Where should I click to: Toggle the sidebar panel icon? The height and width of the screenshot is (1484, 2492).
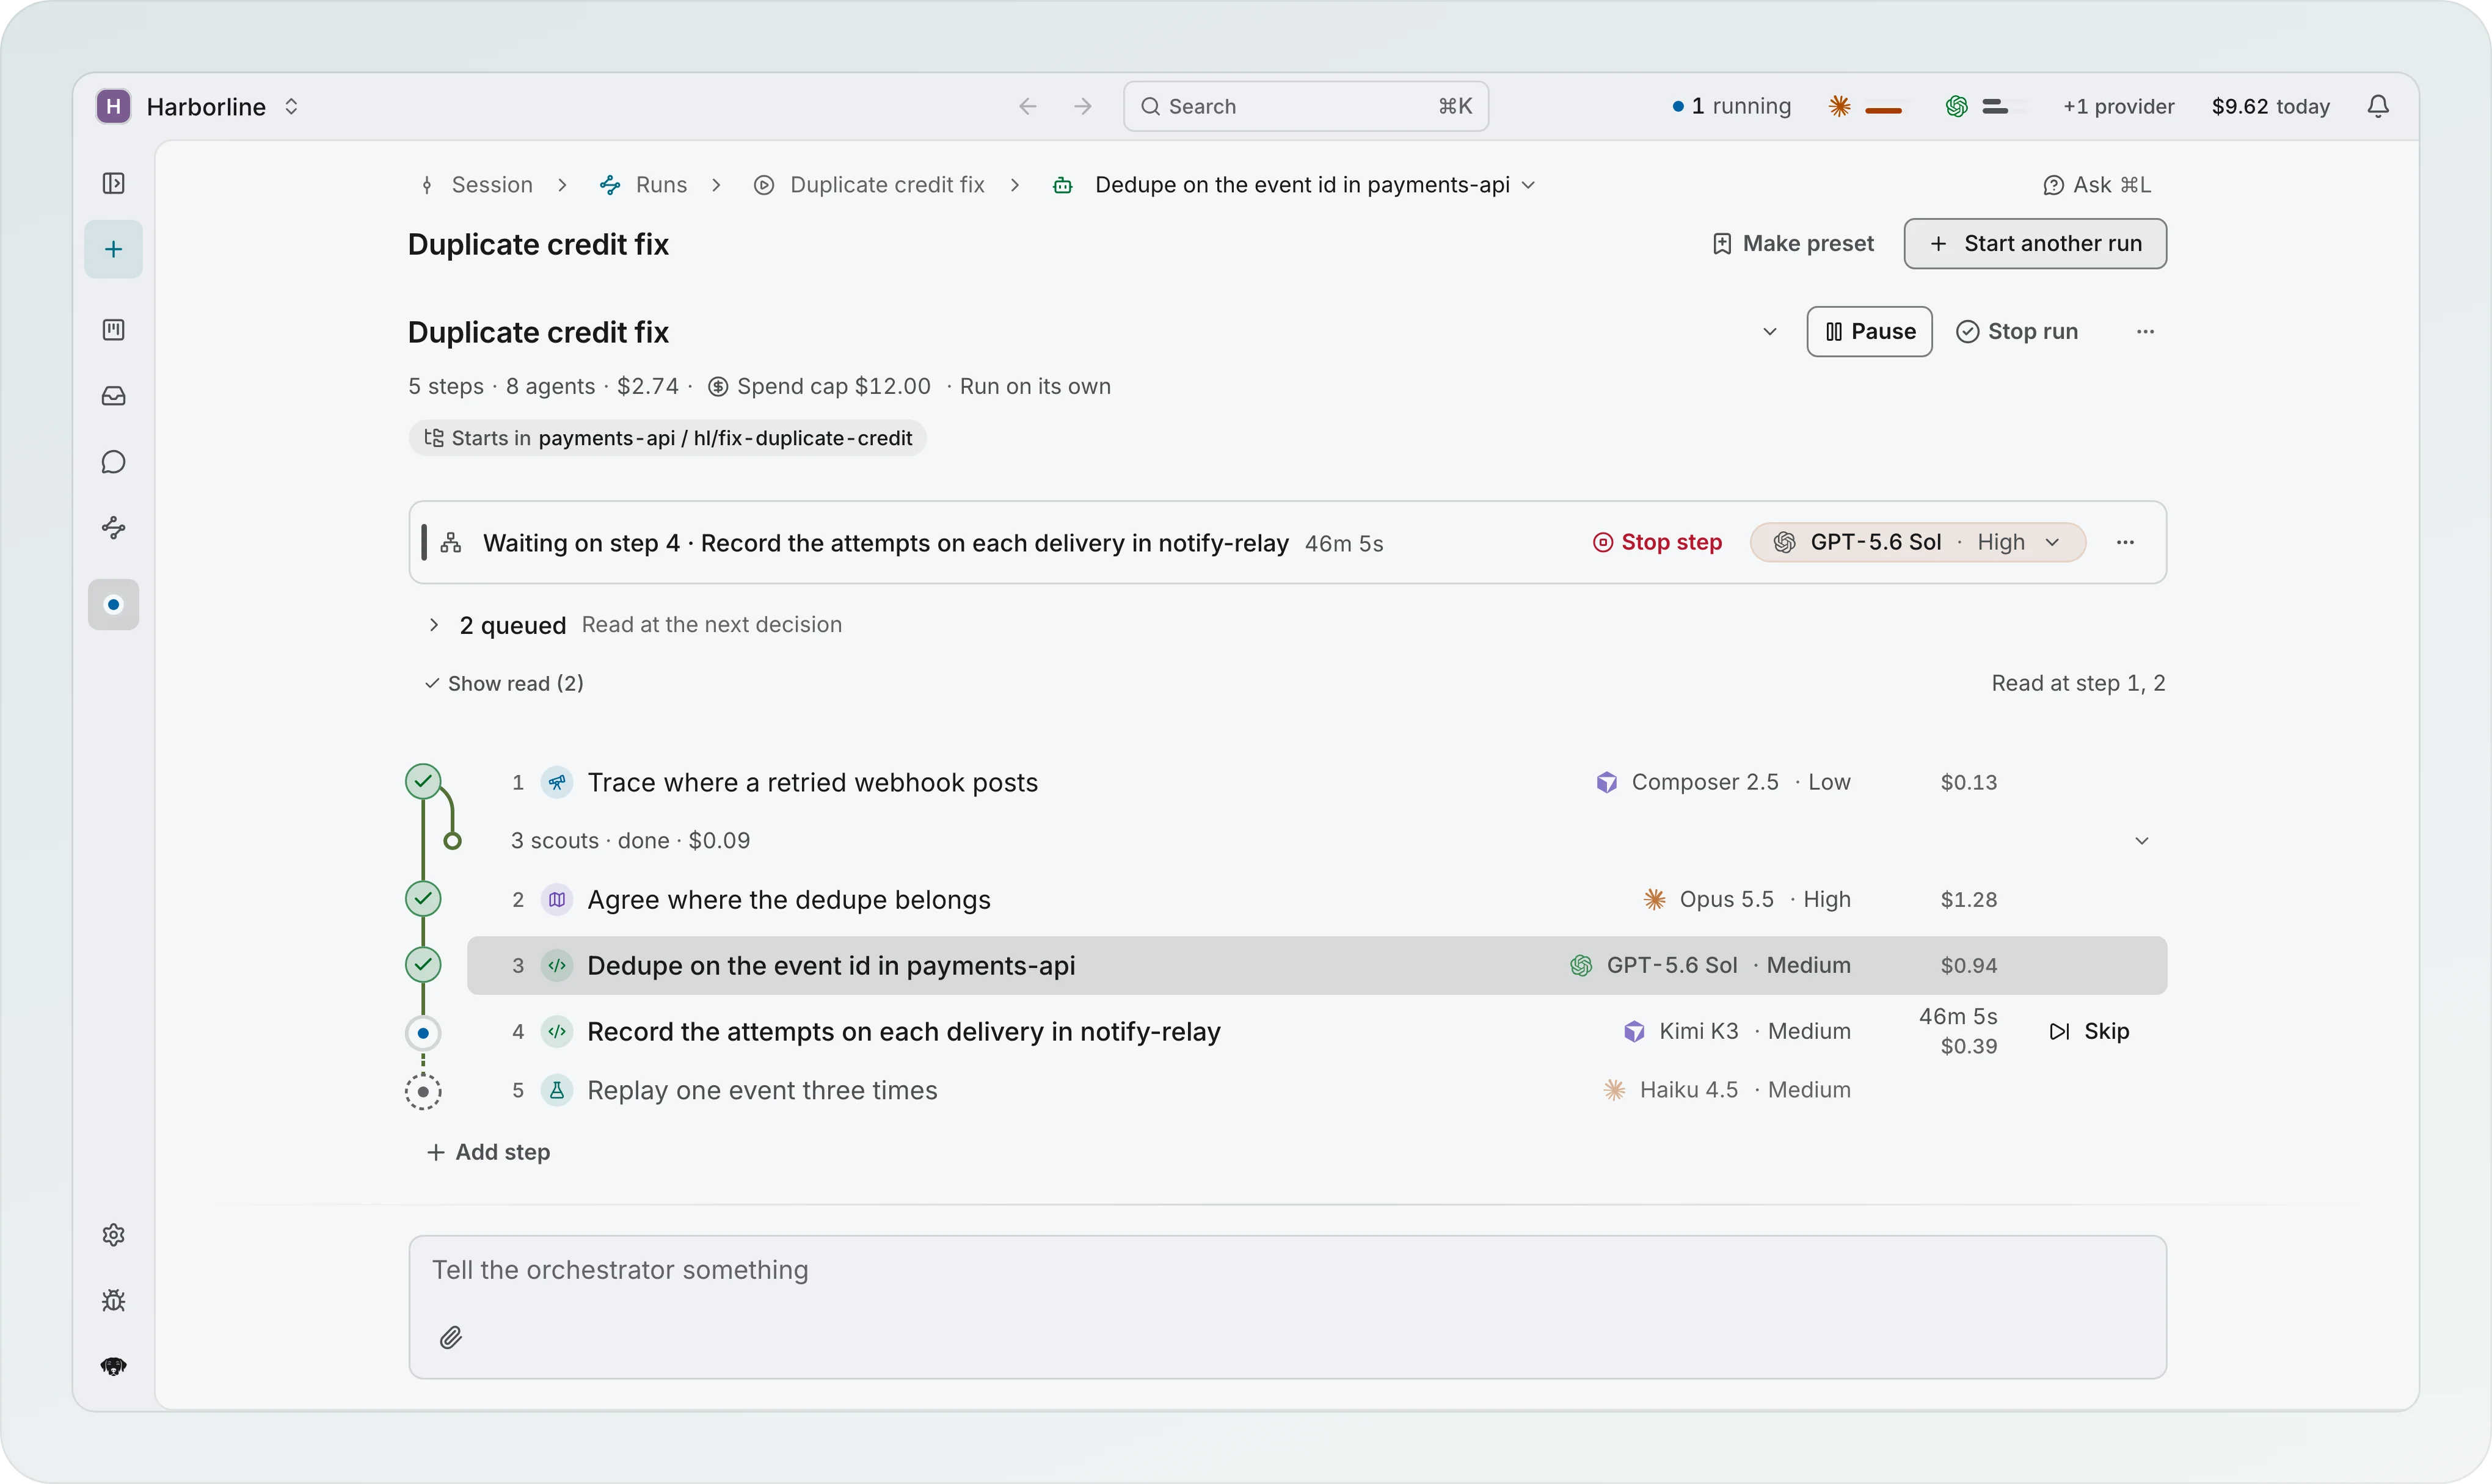coord(113,183)
